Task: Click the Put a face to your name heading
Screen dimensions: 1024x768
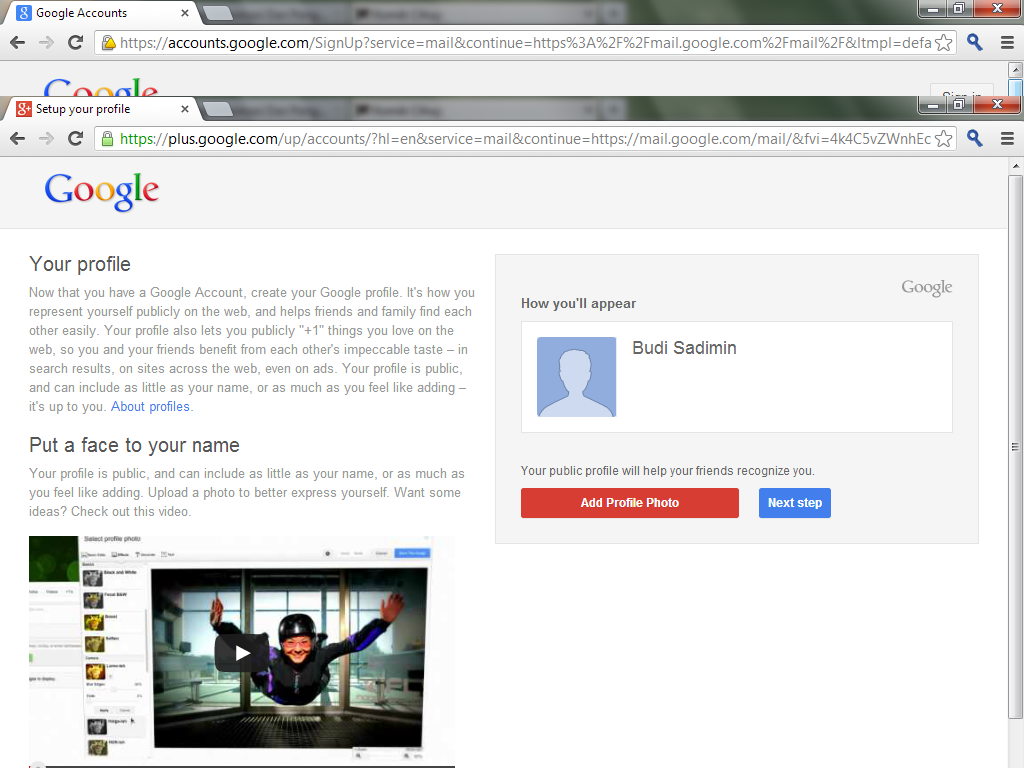Action: [x=134, y=445]
